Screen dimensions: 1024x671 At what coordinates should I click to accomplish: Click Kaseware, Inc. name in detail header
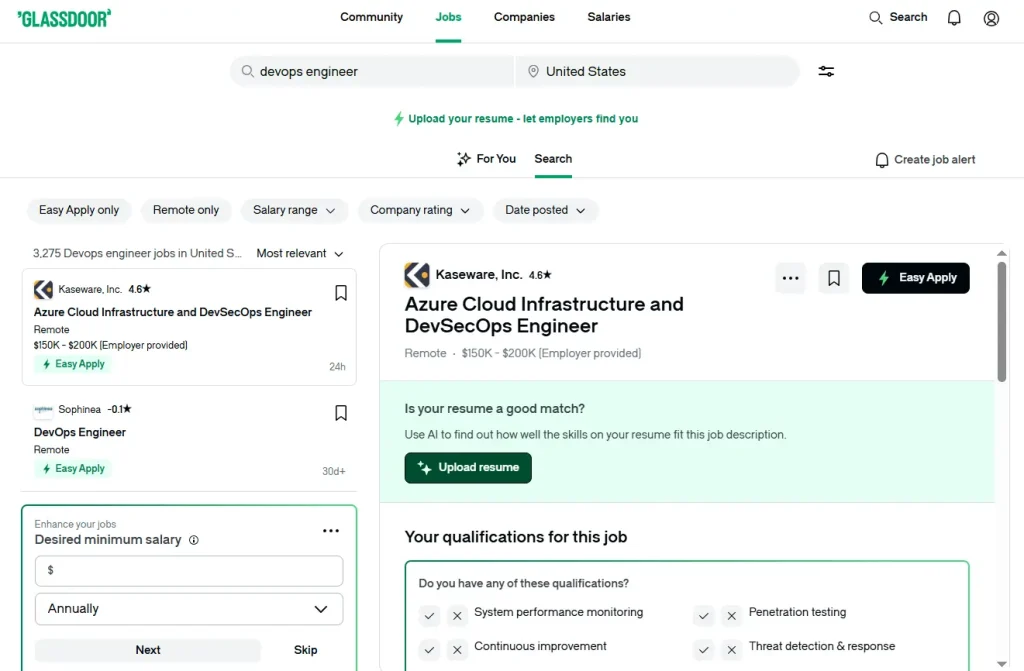[x=479, y=275]
